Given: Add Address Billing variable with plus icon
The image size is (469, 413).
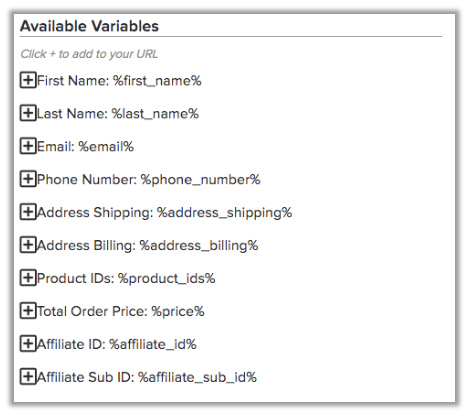Looking at the screenshot, I should (x=28, y=245).
